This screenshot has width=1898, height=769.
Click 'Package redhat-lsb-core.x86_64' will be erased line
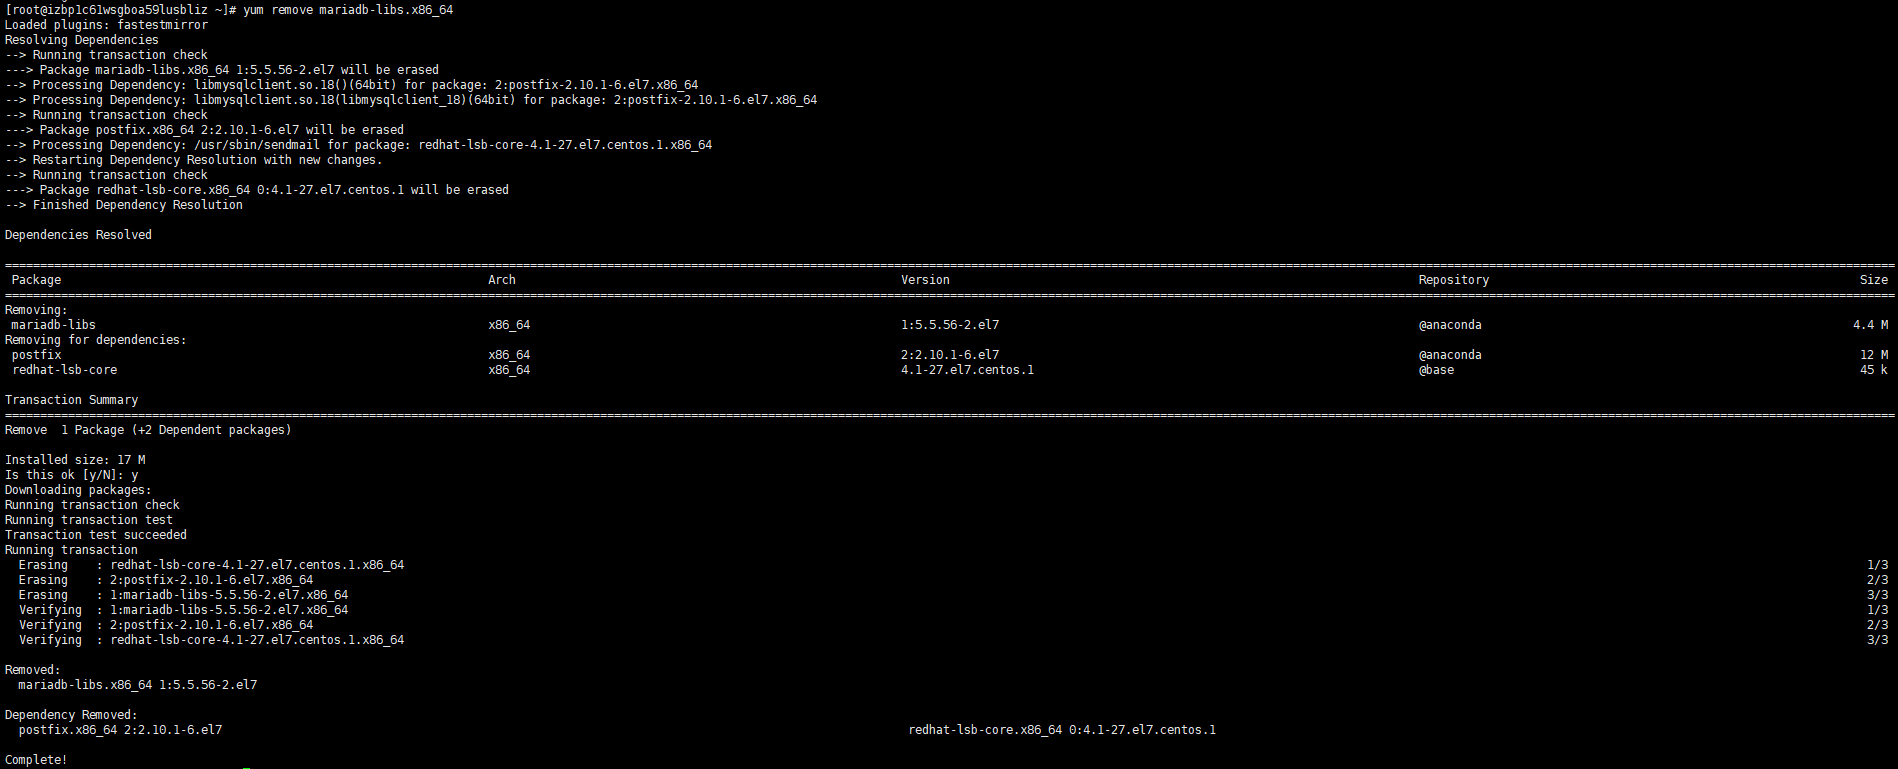click(x=257, y=190)
